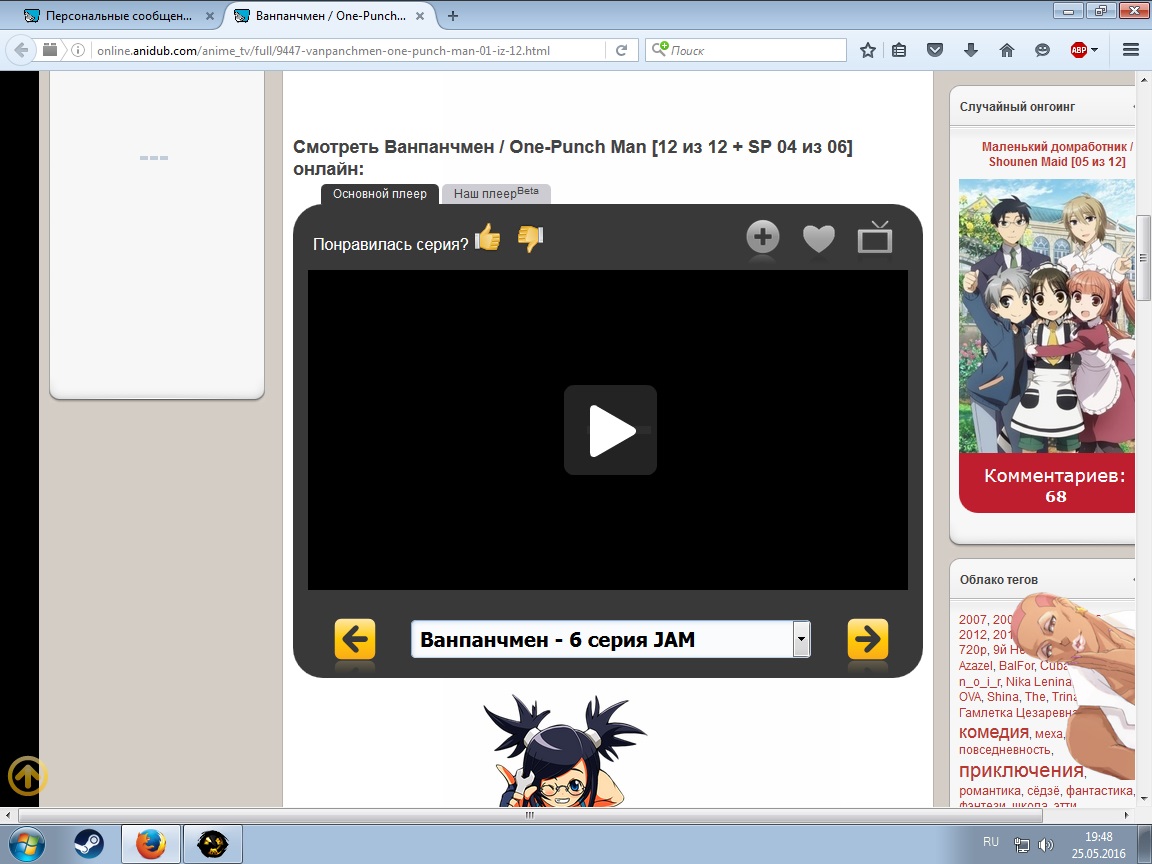Go back to previous page
This screenshot has width=1152, height=864.
coord(21,50)
